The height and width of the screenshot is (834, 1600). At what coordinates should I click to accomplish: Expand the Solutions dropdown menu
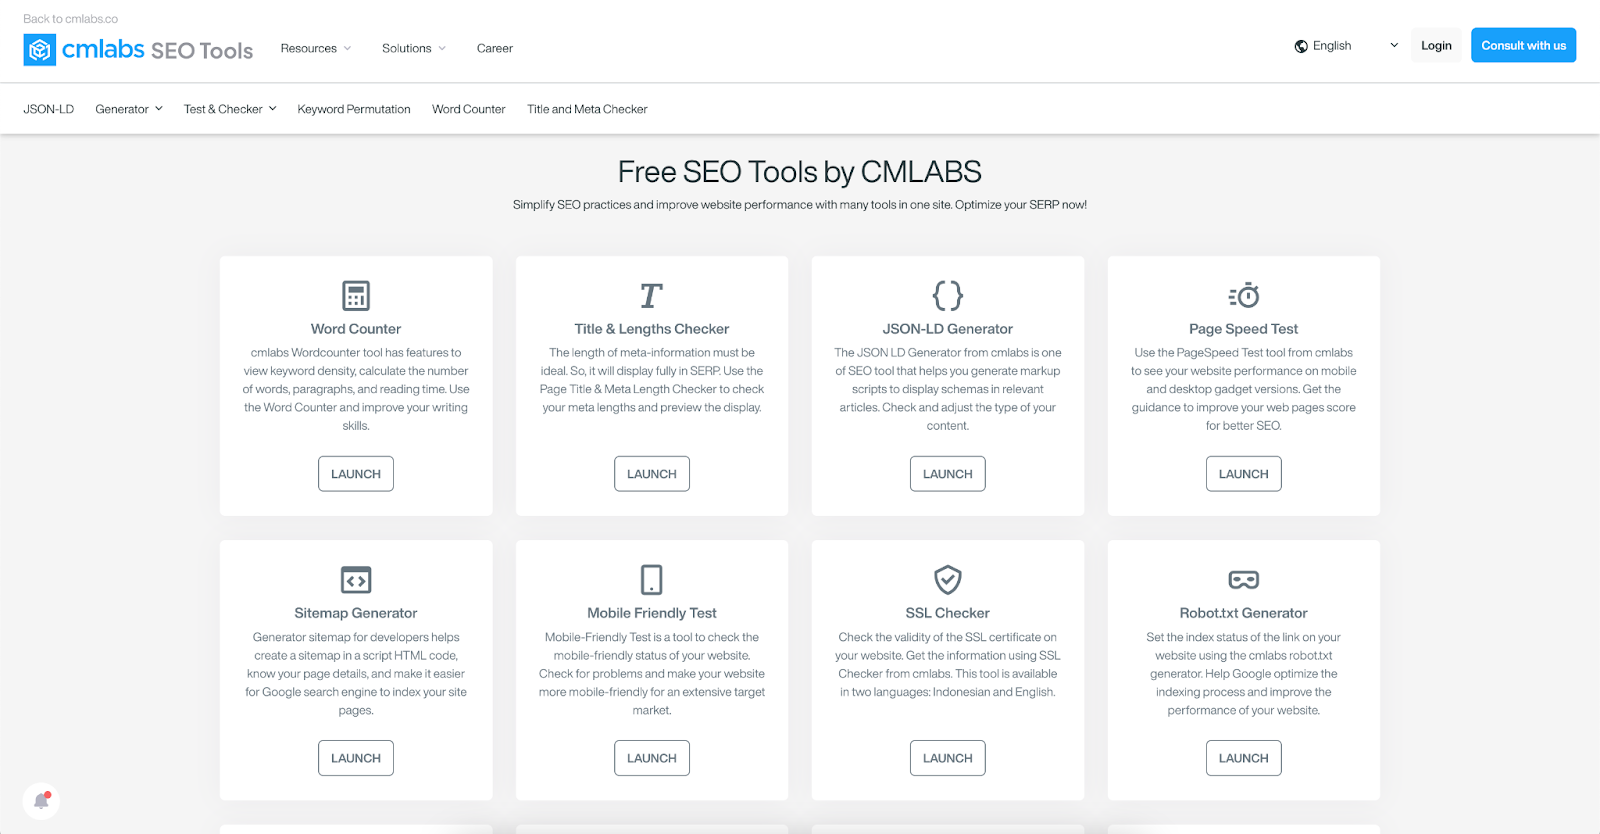point(414,48)
